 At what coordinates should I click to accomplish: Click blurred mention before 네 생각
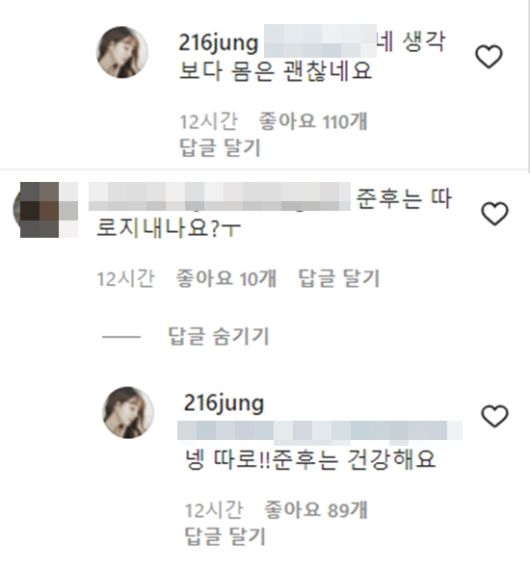coord(320,41)
